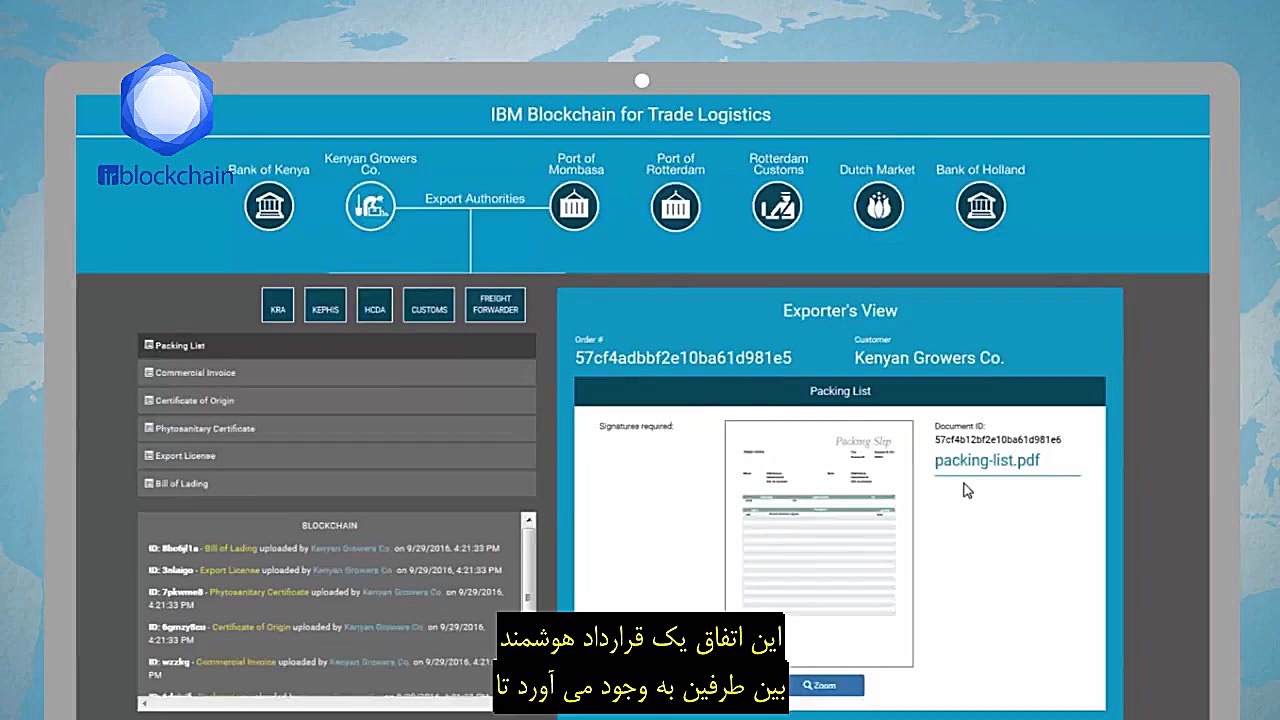
Task: Click the Bill of Lading row icon
Action: pyautogui.click(x=149, y=483)
